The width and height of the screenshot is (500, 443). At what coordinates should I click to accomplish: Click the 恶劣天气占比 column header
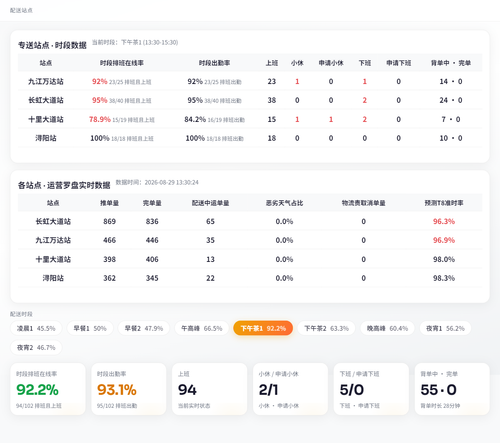(x=284, y=203)
